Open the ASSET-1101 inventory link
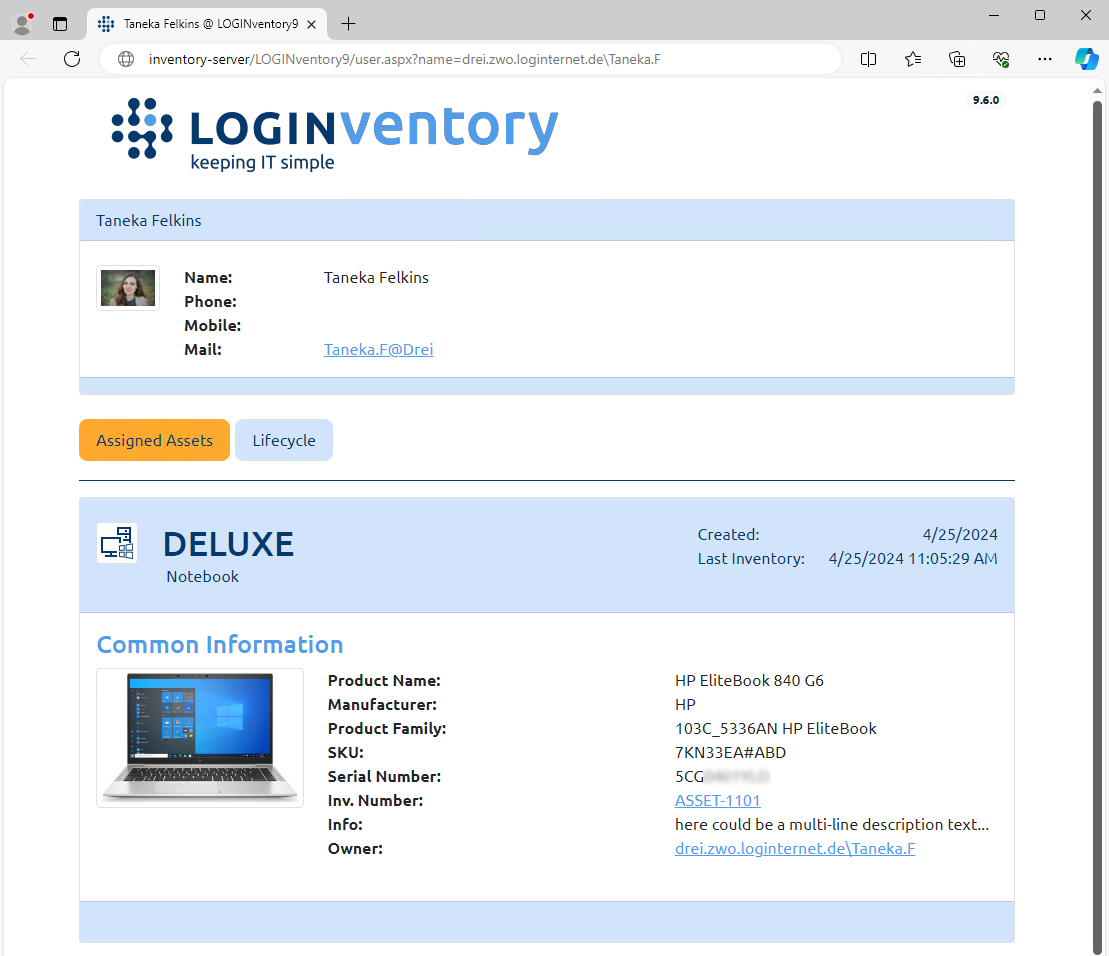1109x956 pixels. (x=717, y=800)
